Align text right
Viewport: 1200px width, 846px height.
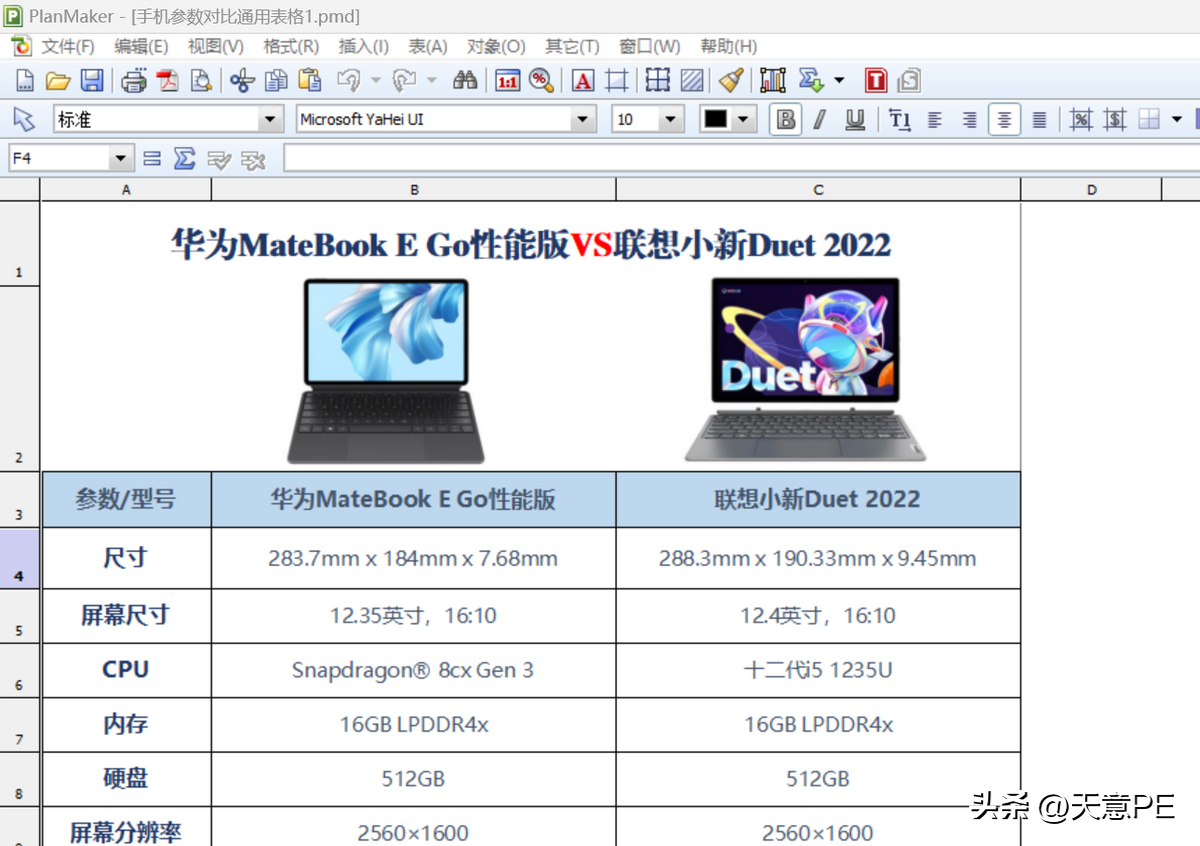[970, 120]
